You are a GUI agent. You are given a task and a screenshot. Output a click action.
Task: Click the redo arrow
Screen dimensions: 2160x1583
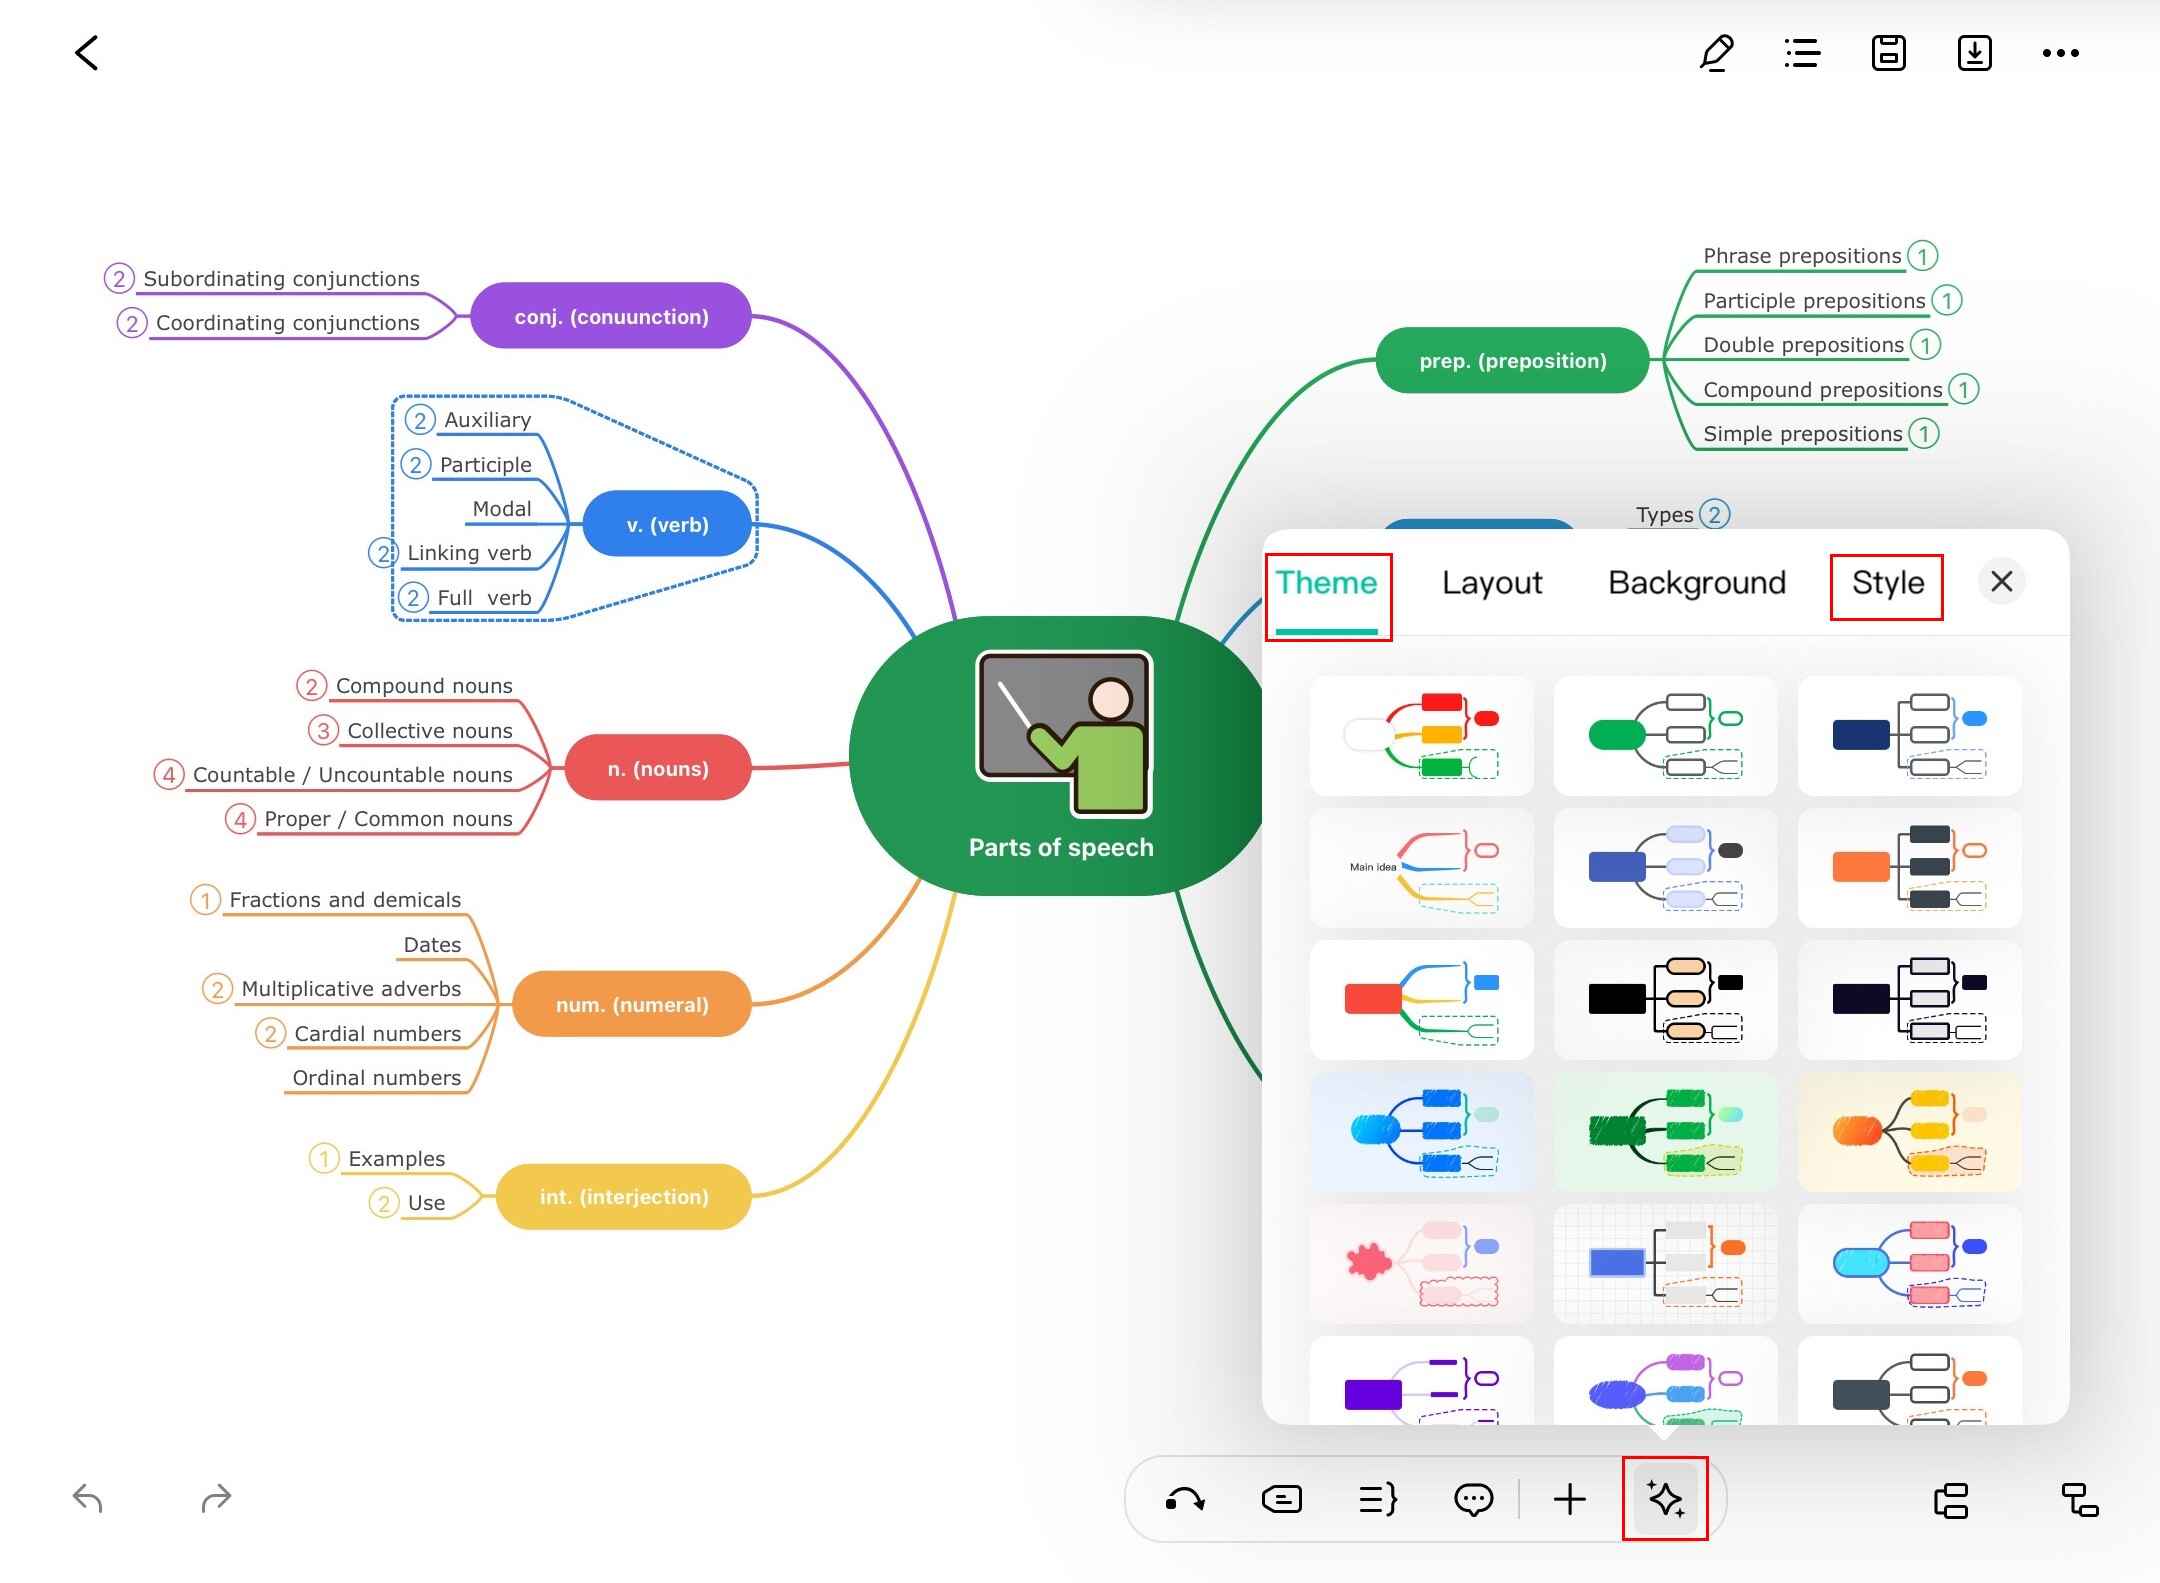tap(216, 1498)
